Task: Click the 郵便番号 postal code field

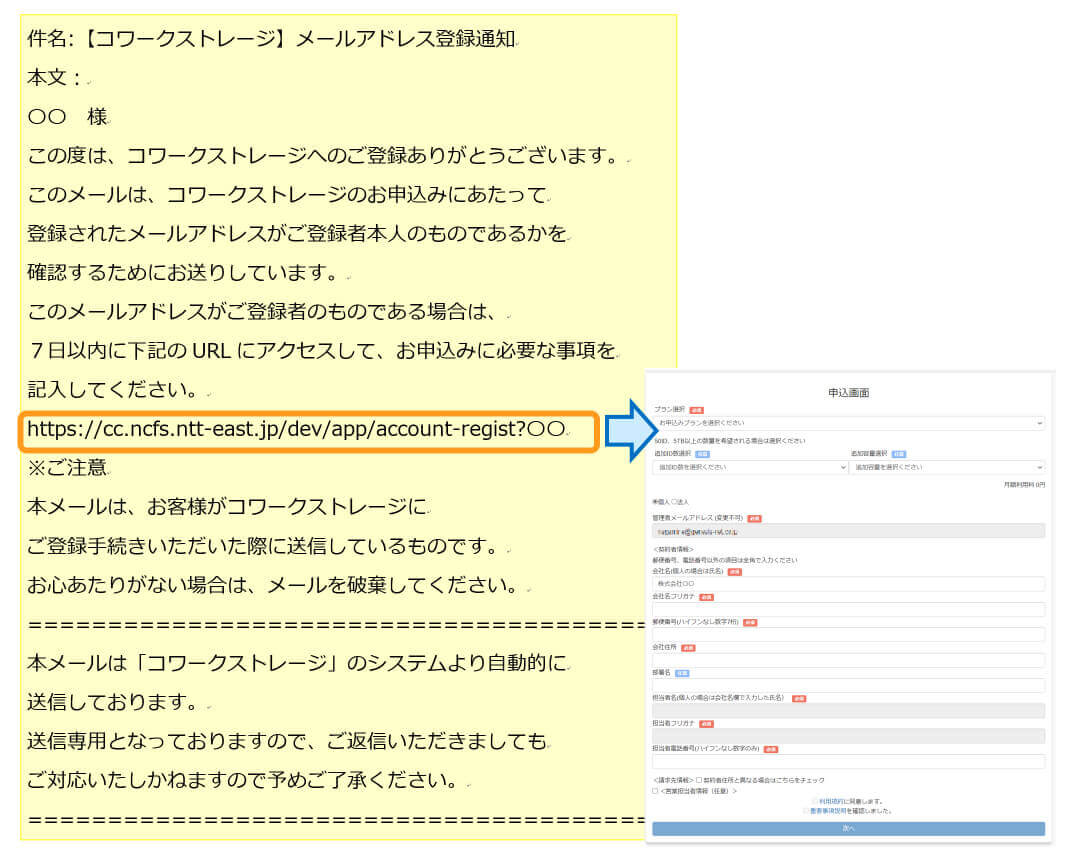Action: pos(848,634)
